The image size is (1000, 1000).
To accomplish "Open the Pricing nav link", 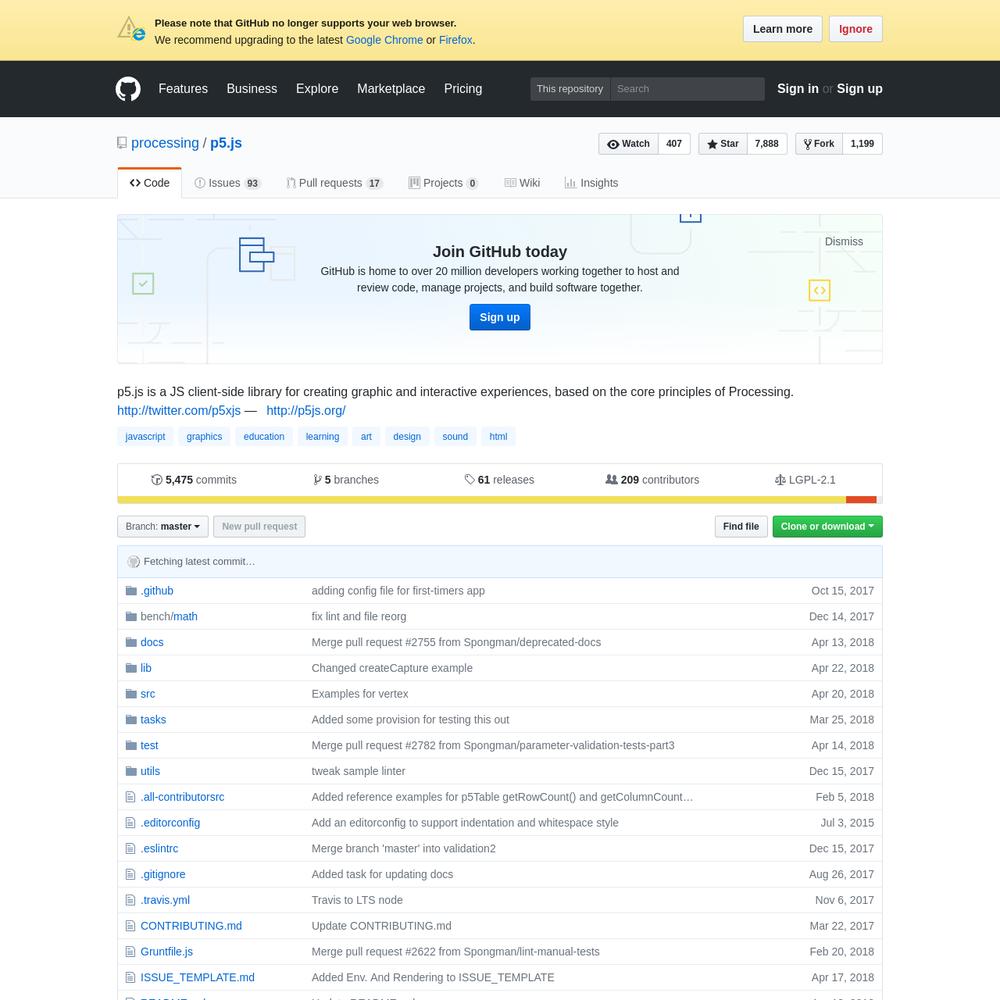I will (463, 89).
